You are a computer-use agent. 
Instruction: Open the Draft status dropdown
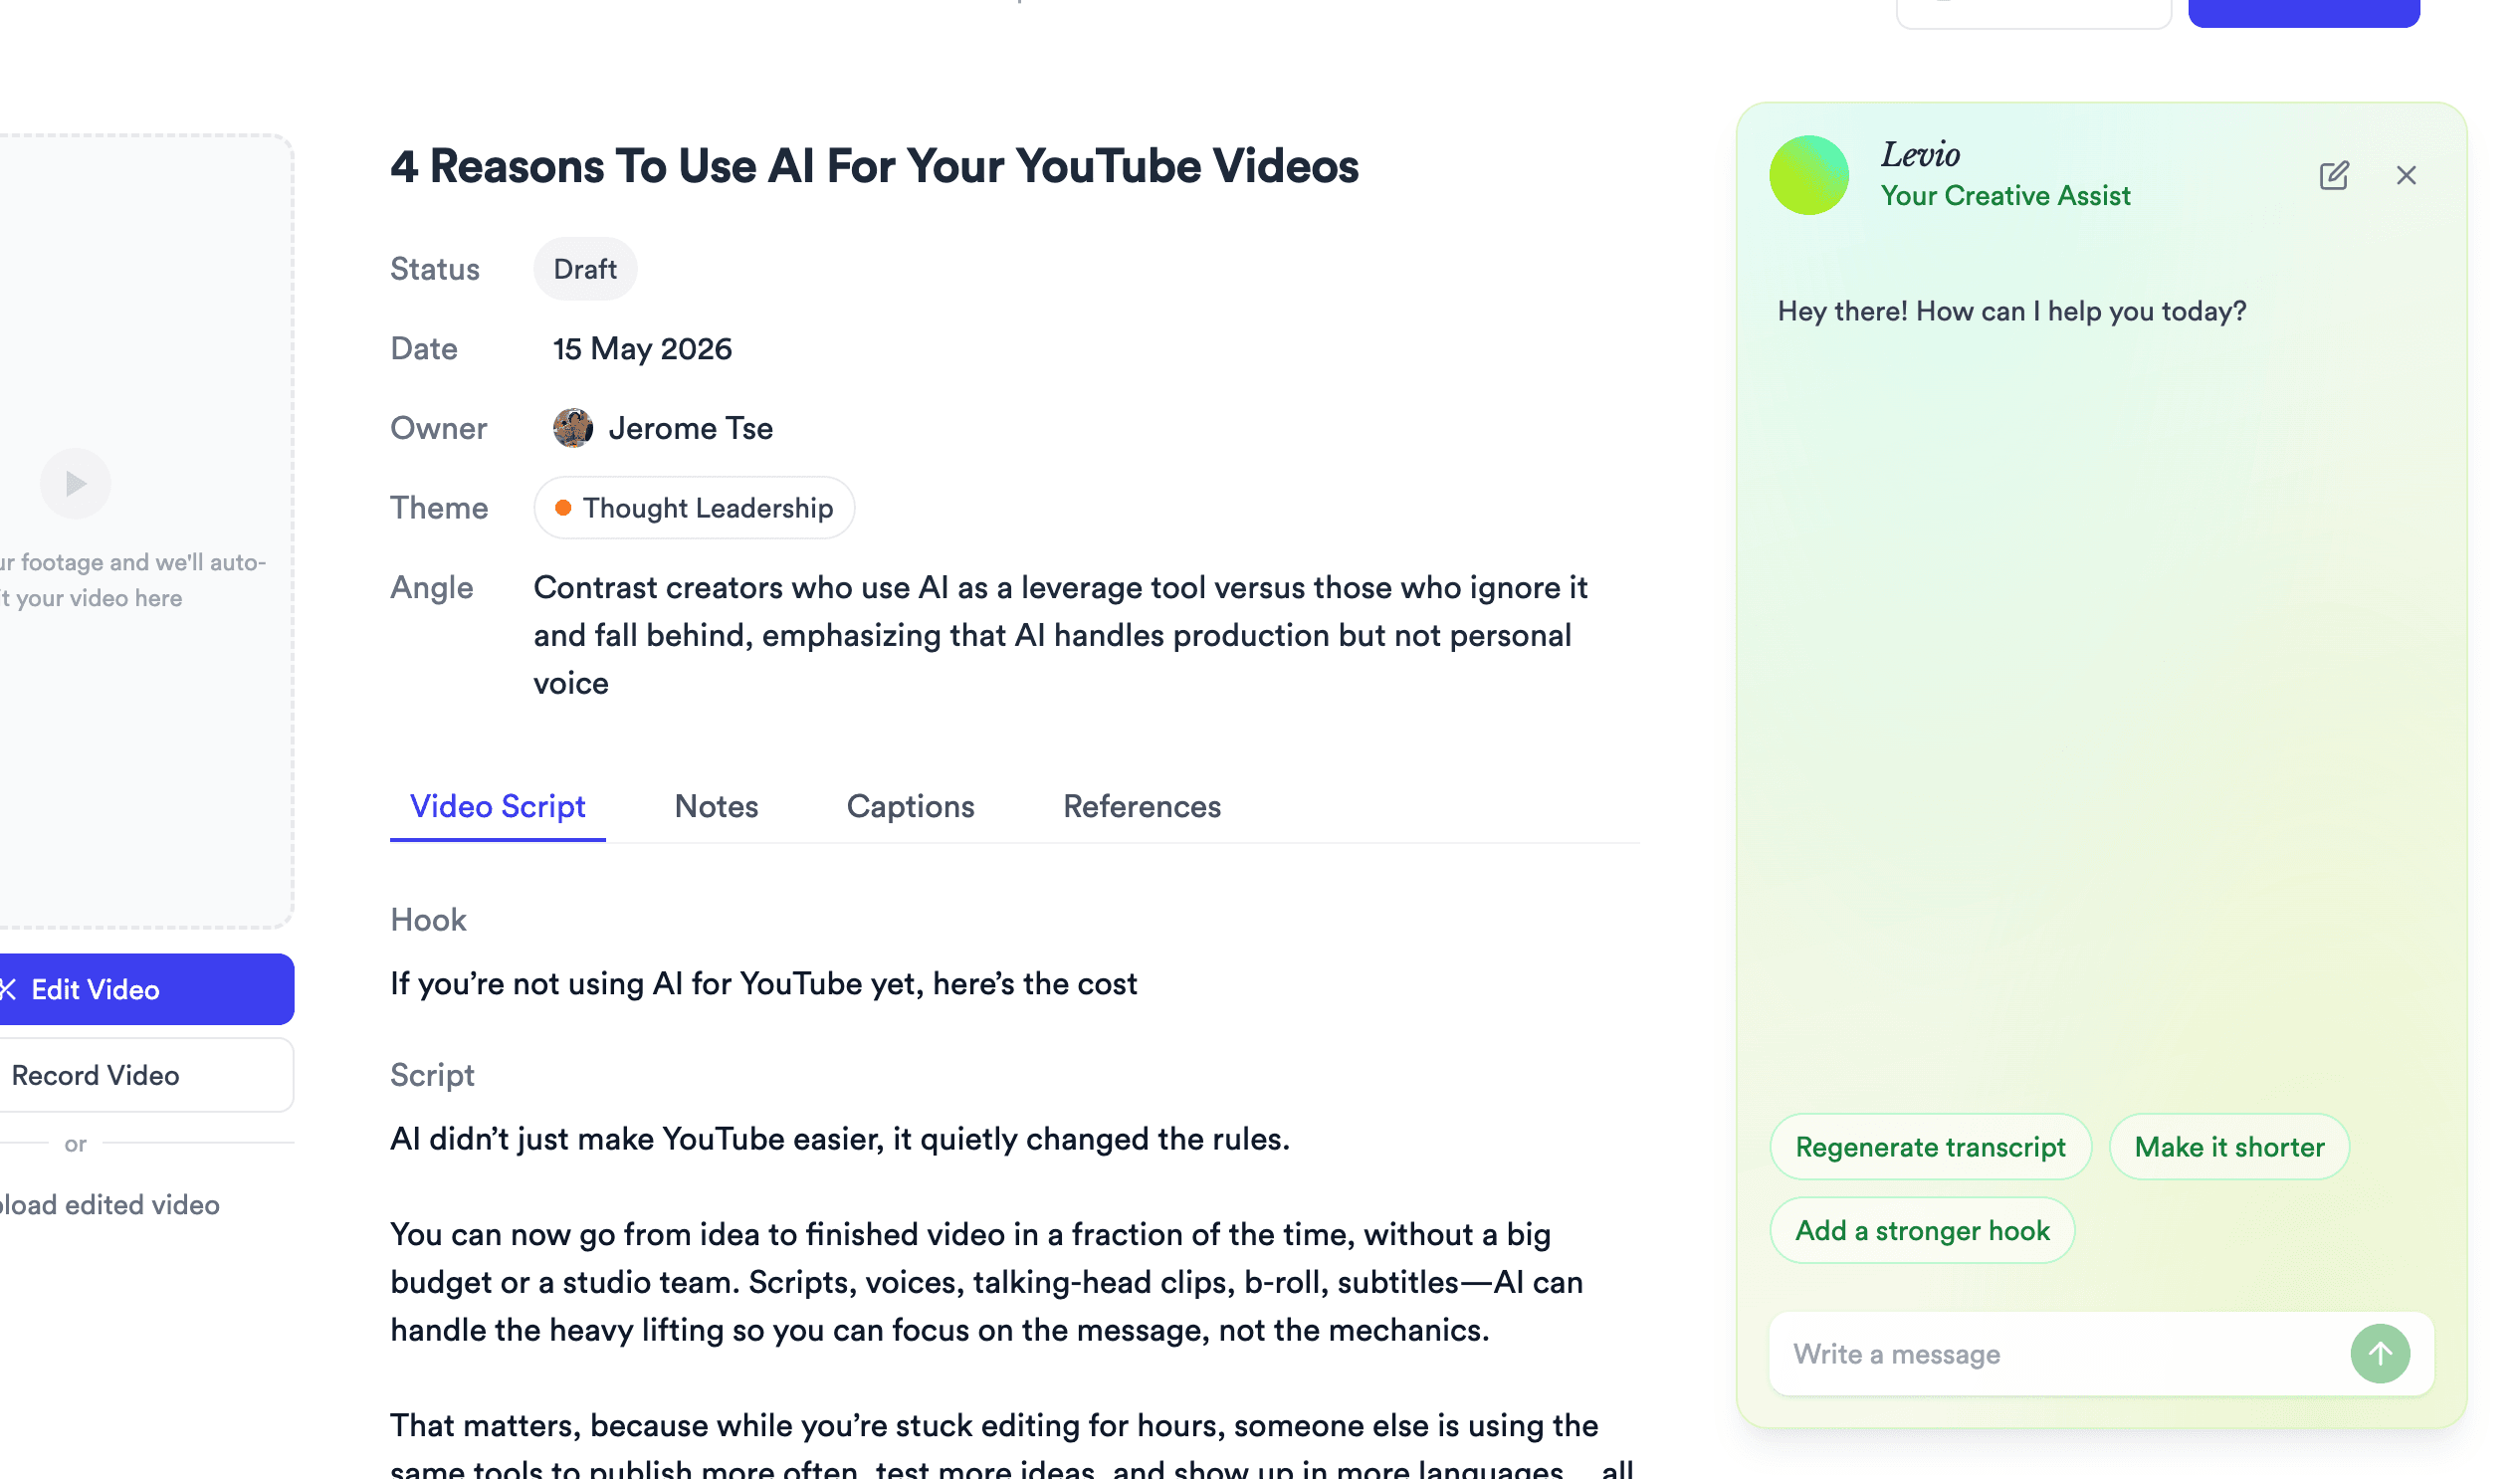[x=585, y=269]
